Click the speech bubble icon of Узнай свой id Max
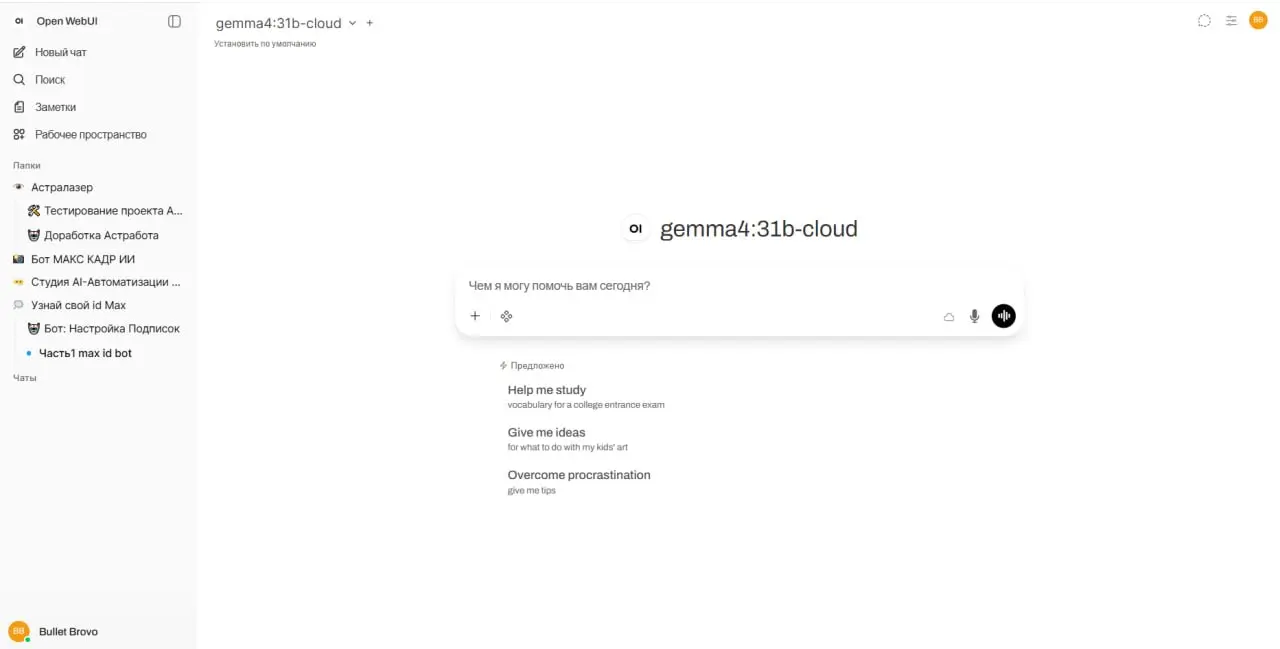The image size is (1280, 649). 18,305
